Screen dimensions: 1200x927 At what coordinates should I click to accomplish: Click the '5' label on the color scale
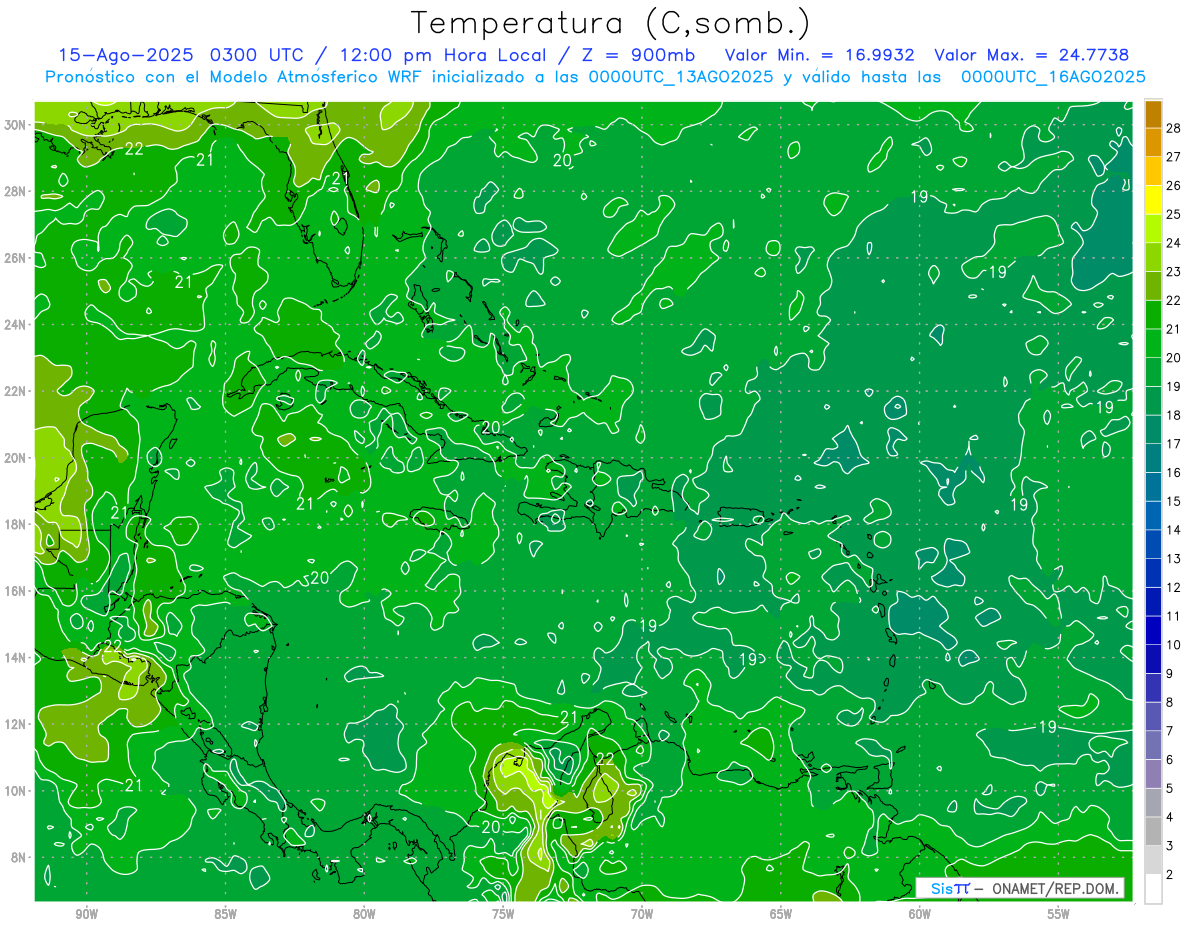(x=1170, y=789)
